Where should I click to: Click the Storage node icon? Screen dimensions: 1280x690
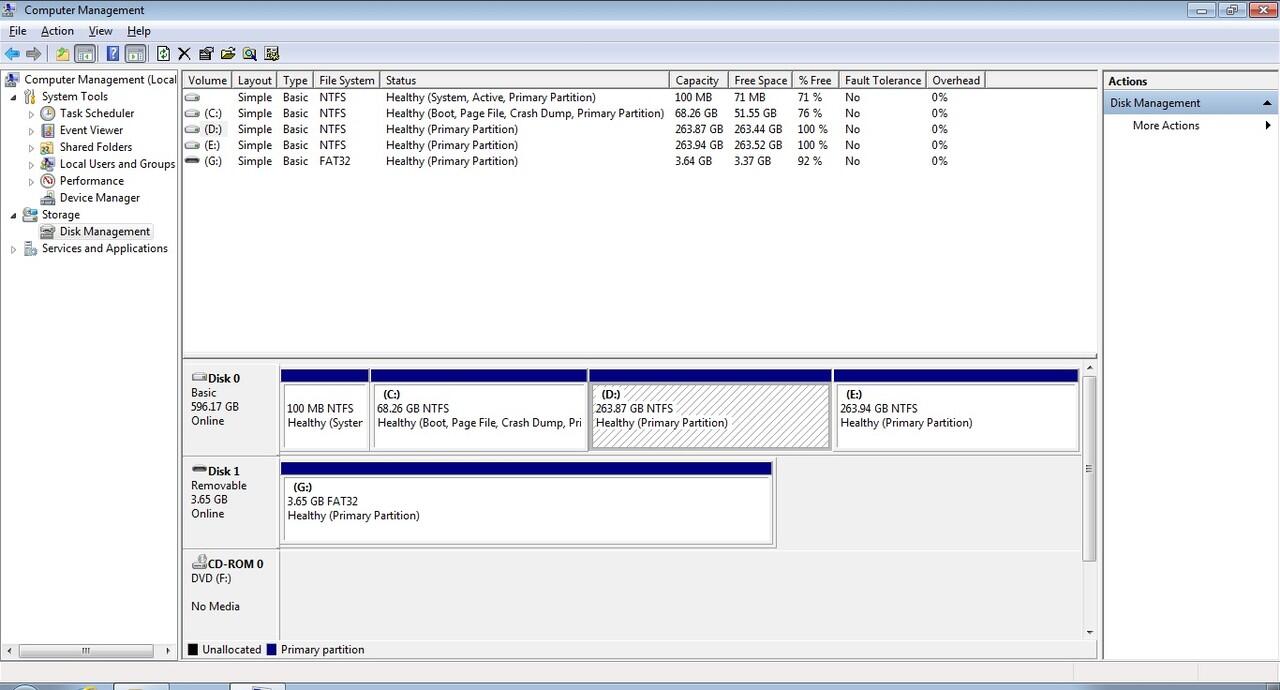pos(30,215)
